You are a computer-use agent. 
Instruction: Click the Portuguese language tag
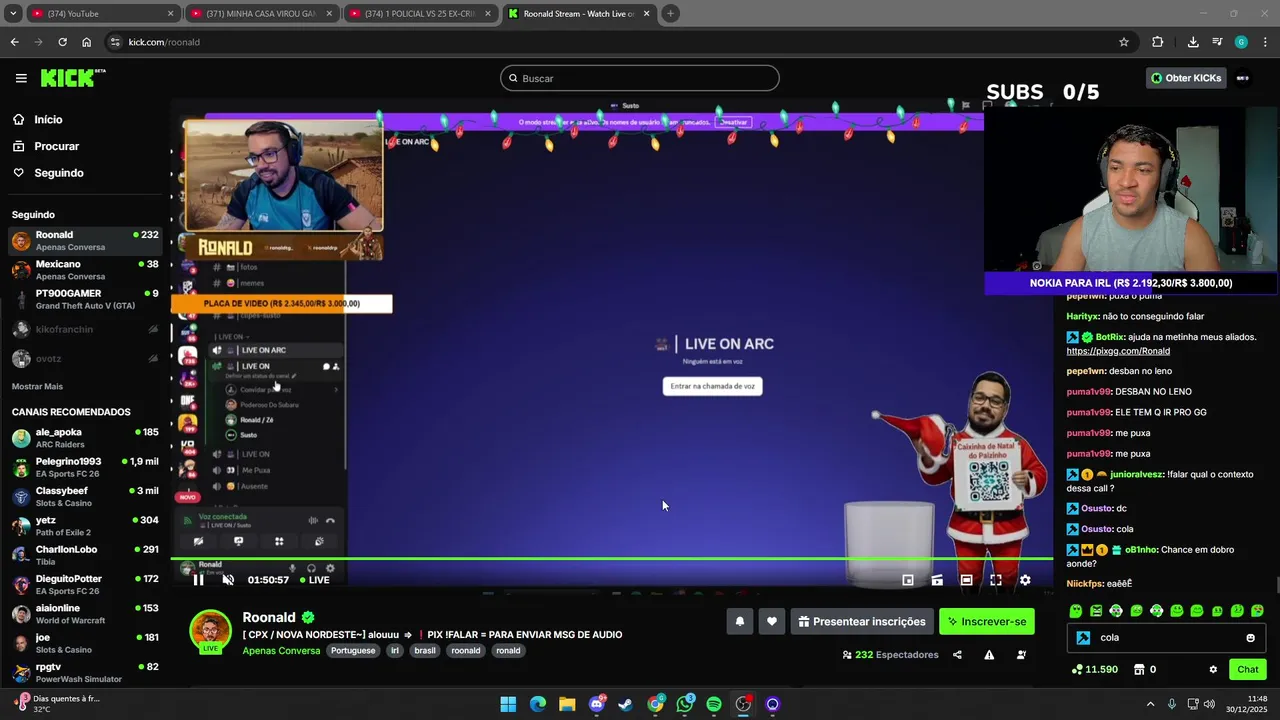click(353, 650)
